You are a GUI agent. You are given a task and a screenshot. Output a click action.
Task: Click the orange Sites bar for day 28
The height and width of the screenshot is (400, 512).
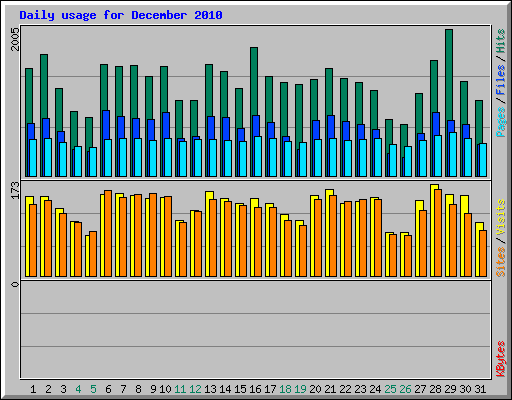point(438,233)
